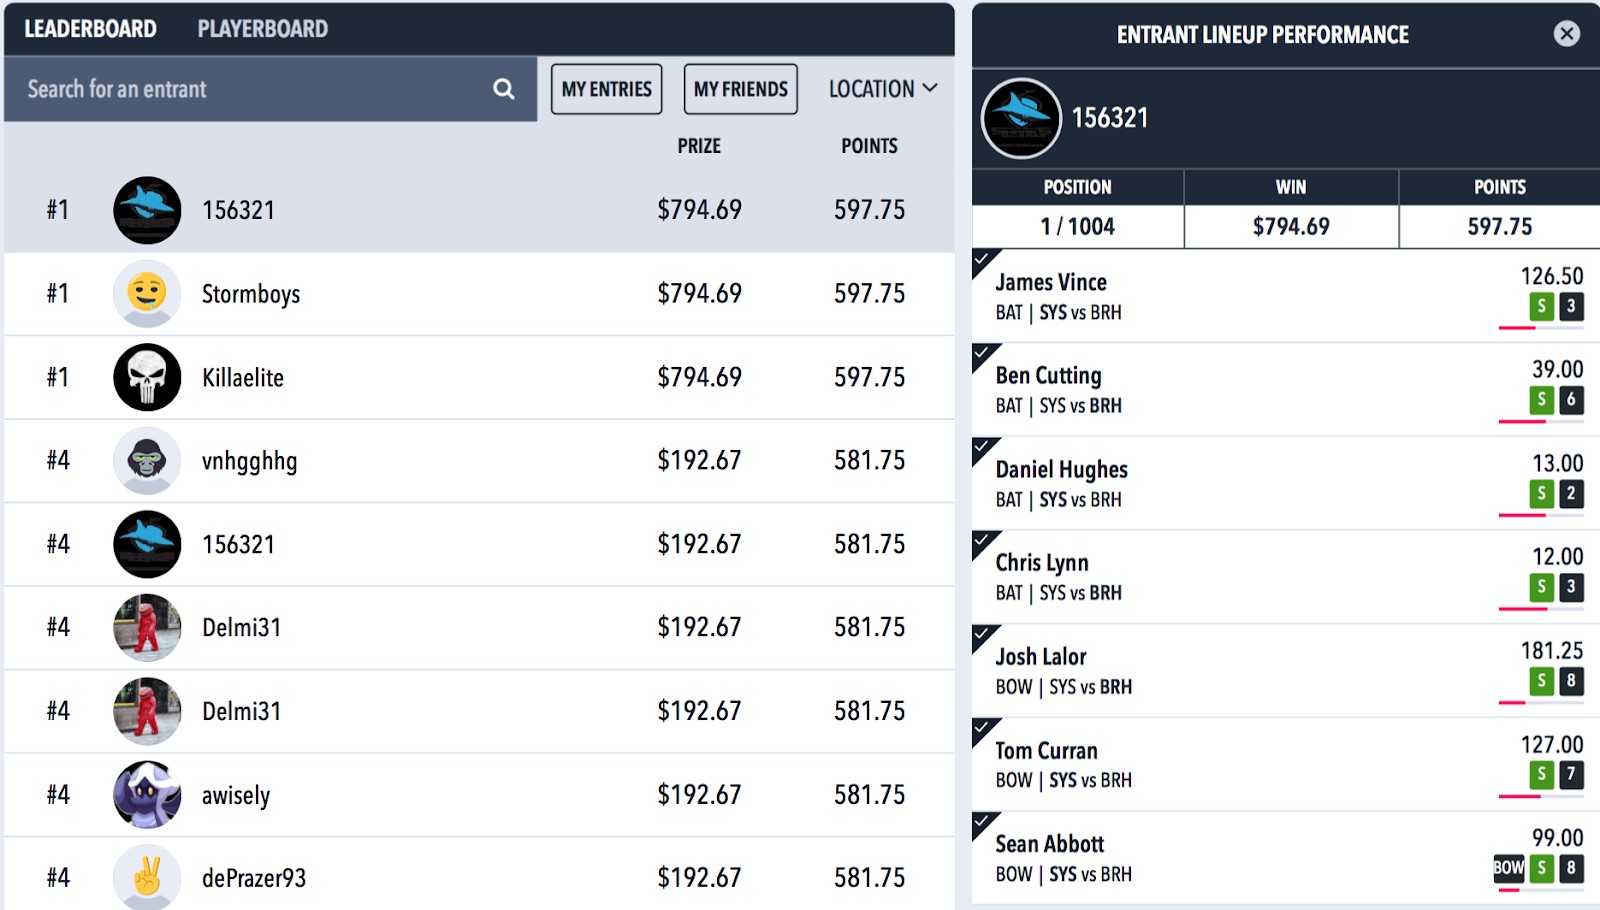
Task: Click the 126.50 score for James Vince
Action: click(1552, 276)
